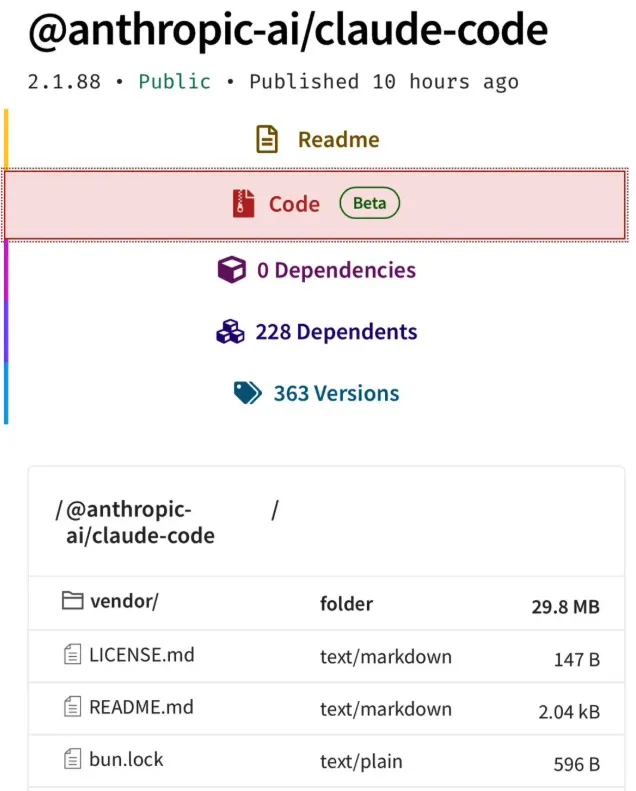Open the LICENSE.md file

pos(142,656)
